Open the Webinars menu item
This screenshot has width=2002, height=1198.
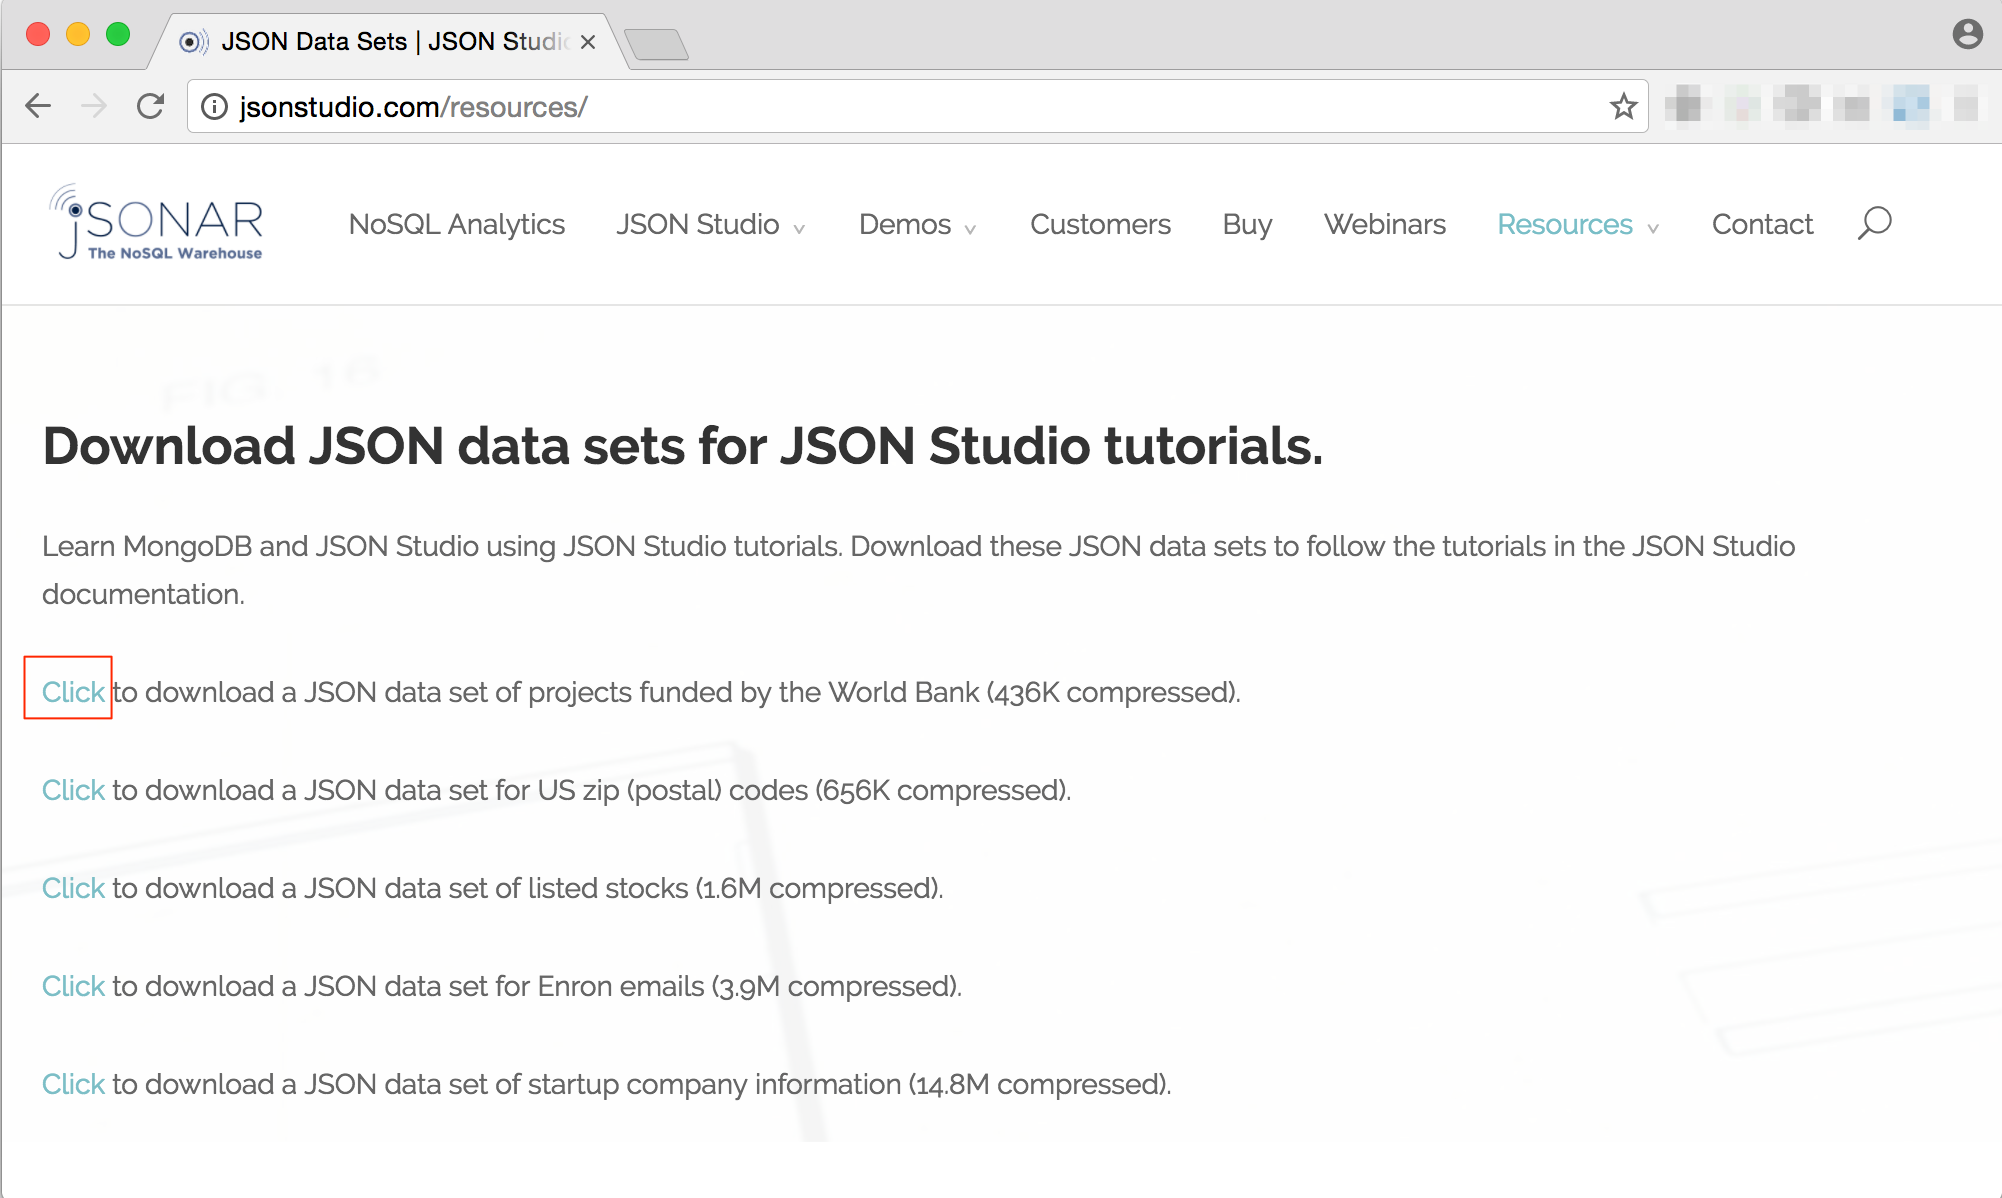click(x=1385, y=225)
